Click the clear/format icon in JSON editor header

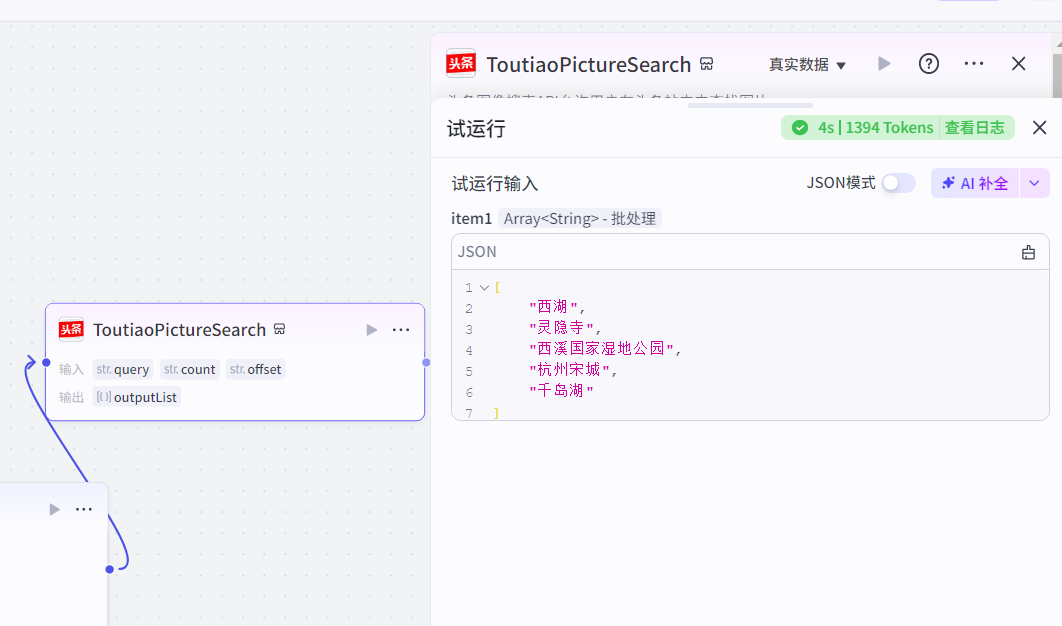(1028, 252)
